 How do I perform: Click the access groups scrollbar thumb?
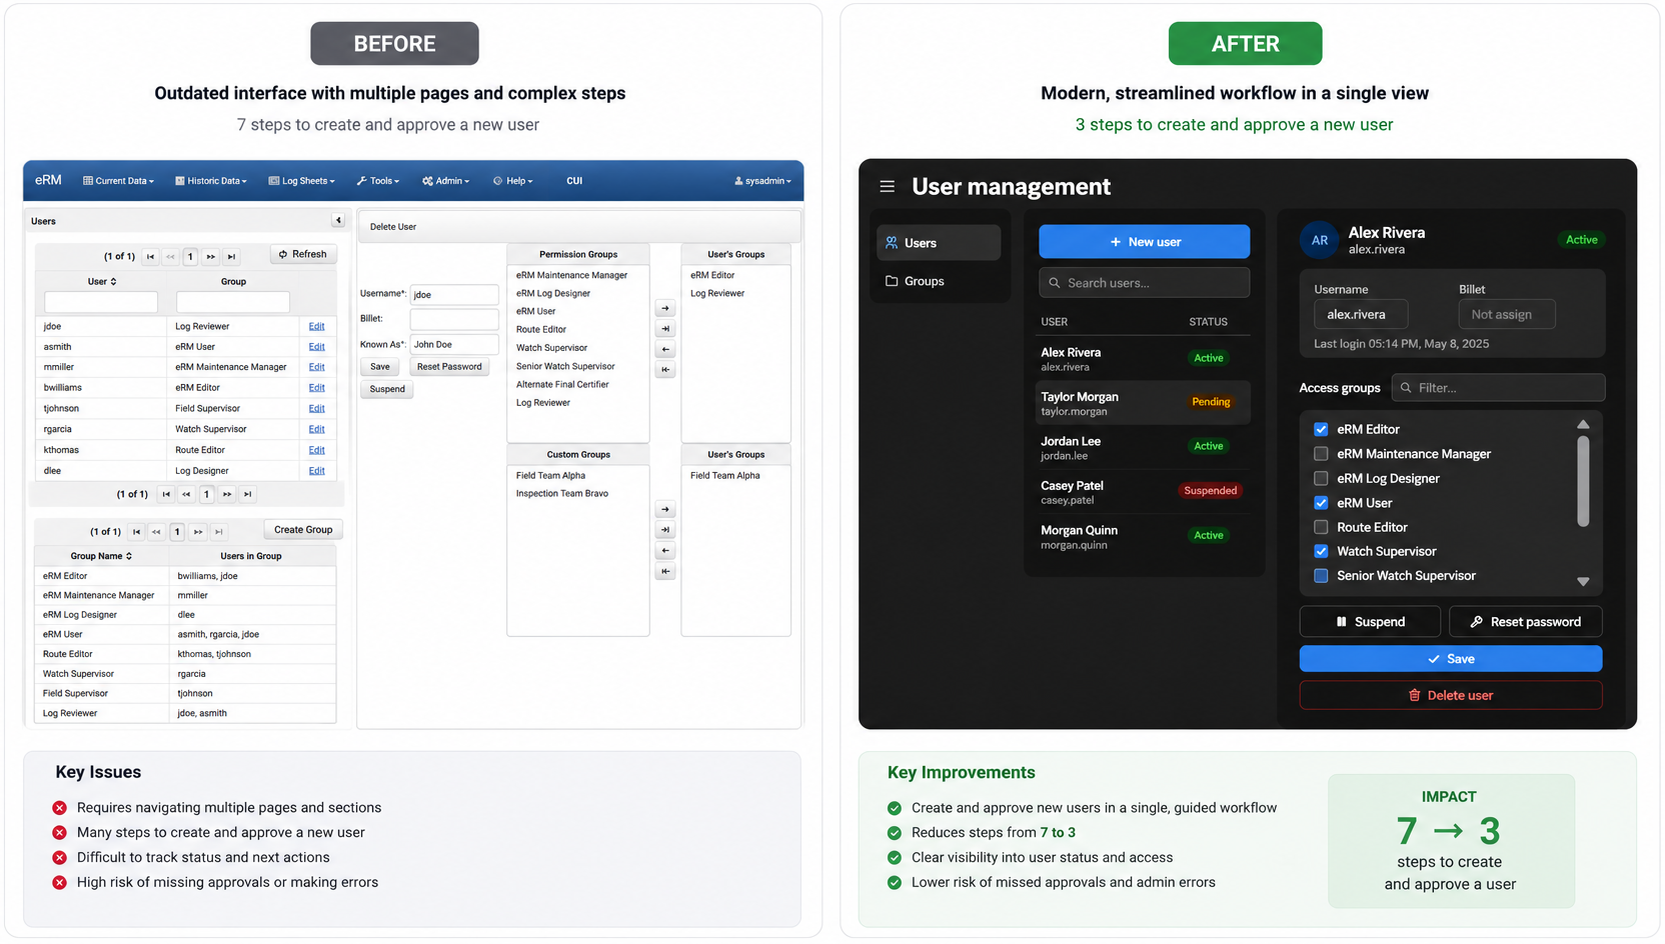[1583, 481]
